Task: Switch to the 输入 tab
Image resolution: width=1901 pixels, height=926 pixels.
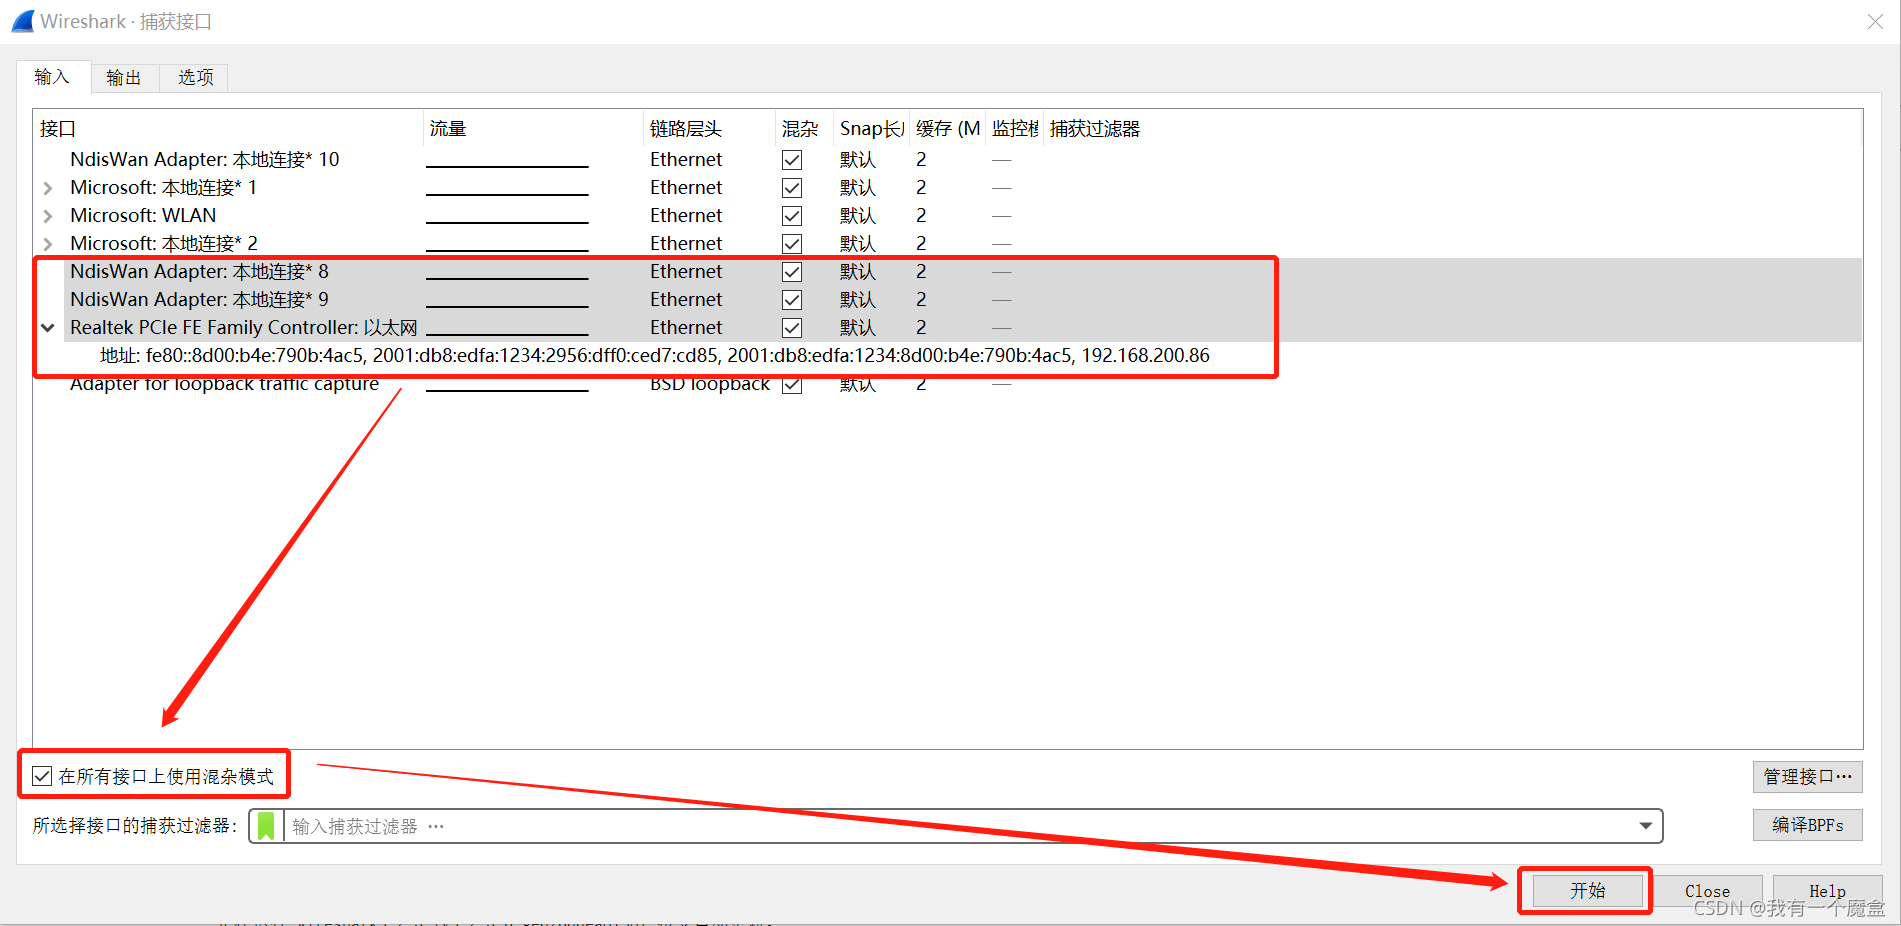Action: [53, 77]
